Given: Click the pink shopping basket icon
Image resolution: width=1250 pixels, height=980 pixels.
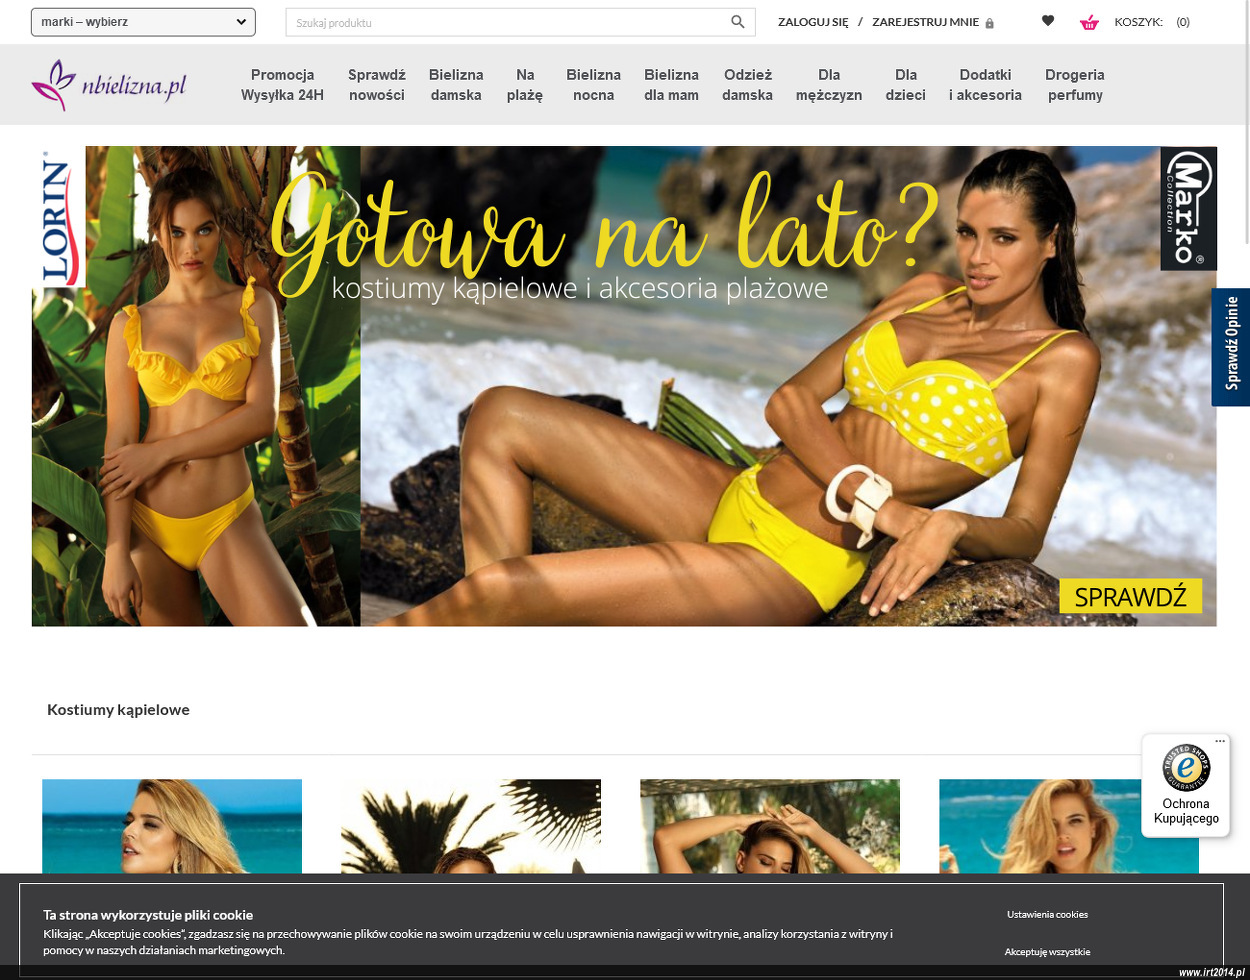Looking at the screenshot, I should 1089,22.
